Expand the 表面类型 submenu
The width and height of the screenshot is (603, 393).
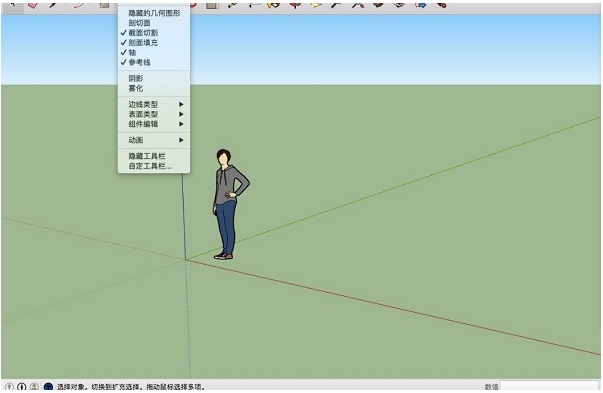[153, 114]
